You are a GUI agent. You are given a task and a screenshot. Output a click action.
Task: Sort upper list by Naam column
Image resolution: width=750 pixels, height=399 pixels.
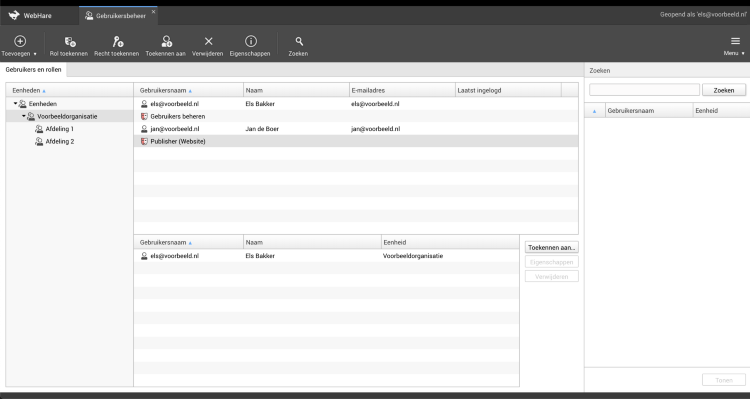click(x=297, y=90)
